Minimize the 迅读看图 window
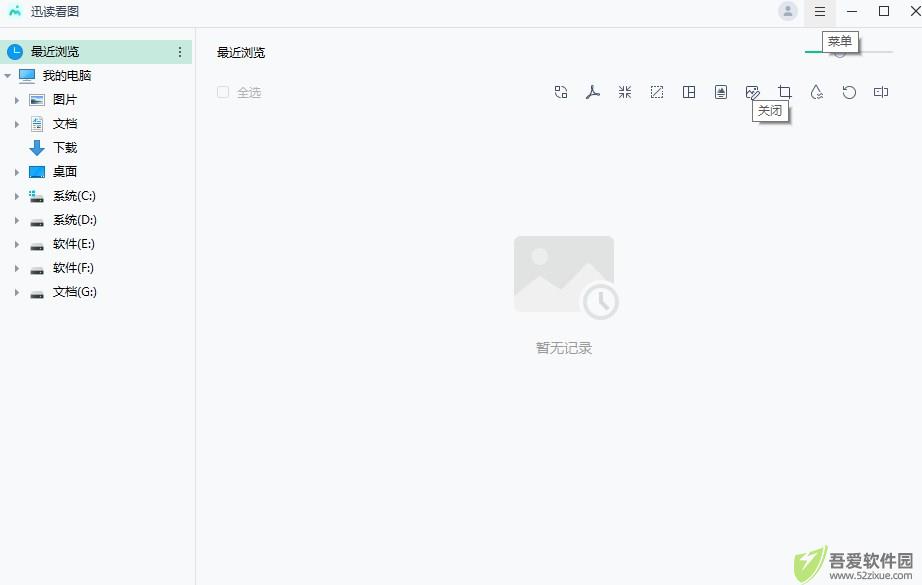 coord(851,12)
